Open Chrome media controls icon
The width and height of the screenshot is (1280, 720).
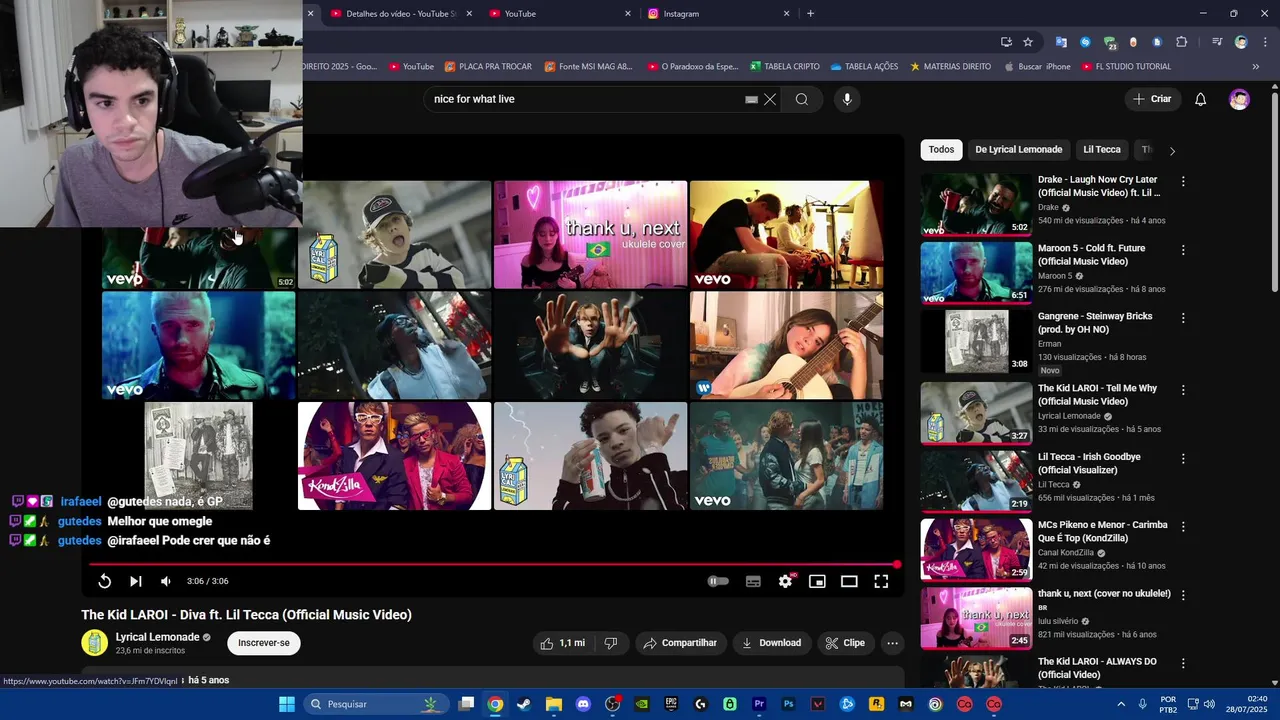pos(1217,42)
